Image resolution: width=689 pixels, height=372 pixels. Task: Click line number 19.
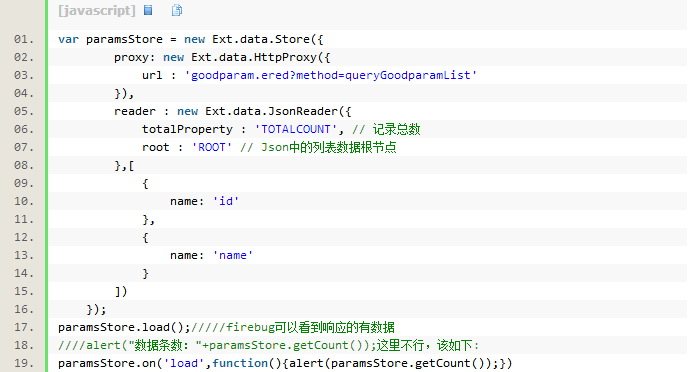tap(24, 364)
